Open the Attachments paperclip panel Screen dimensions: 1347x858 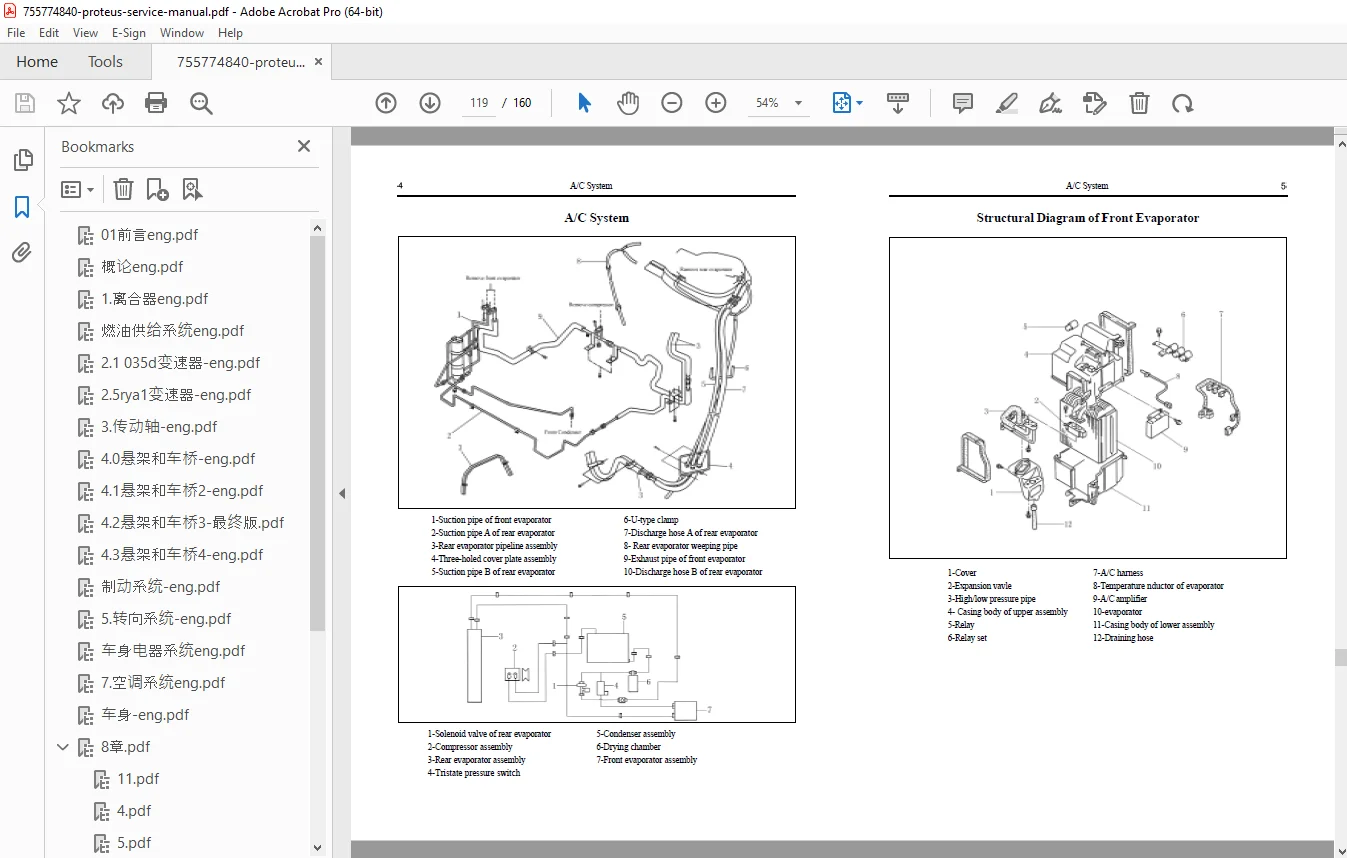[x=22, y=253]
